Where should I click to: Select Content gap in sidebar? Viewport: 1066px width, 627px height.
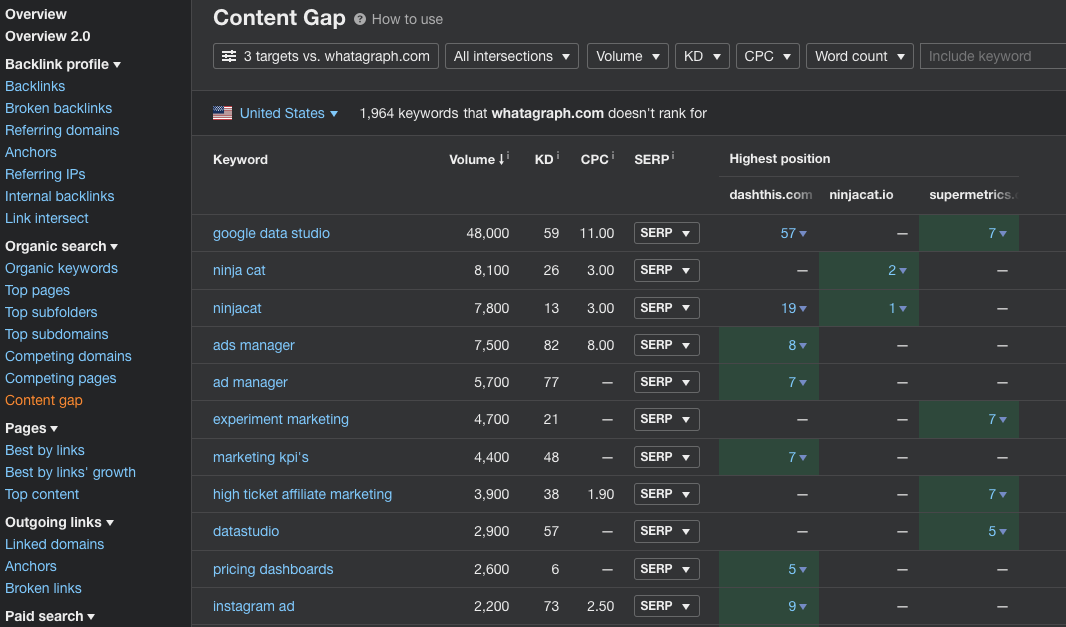click(44, 401)
